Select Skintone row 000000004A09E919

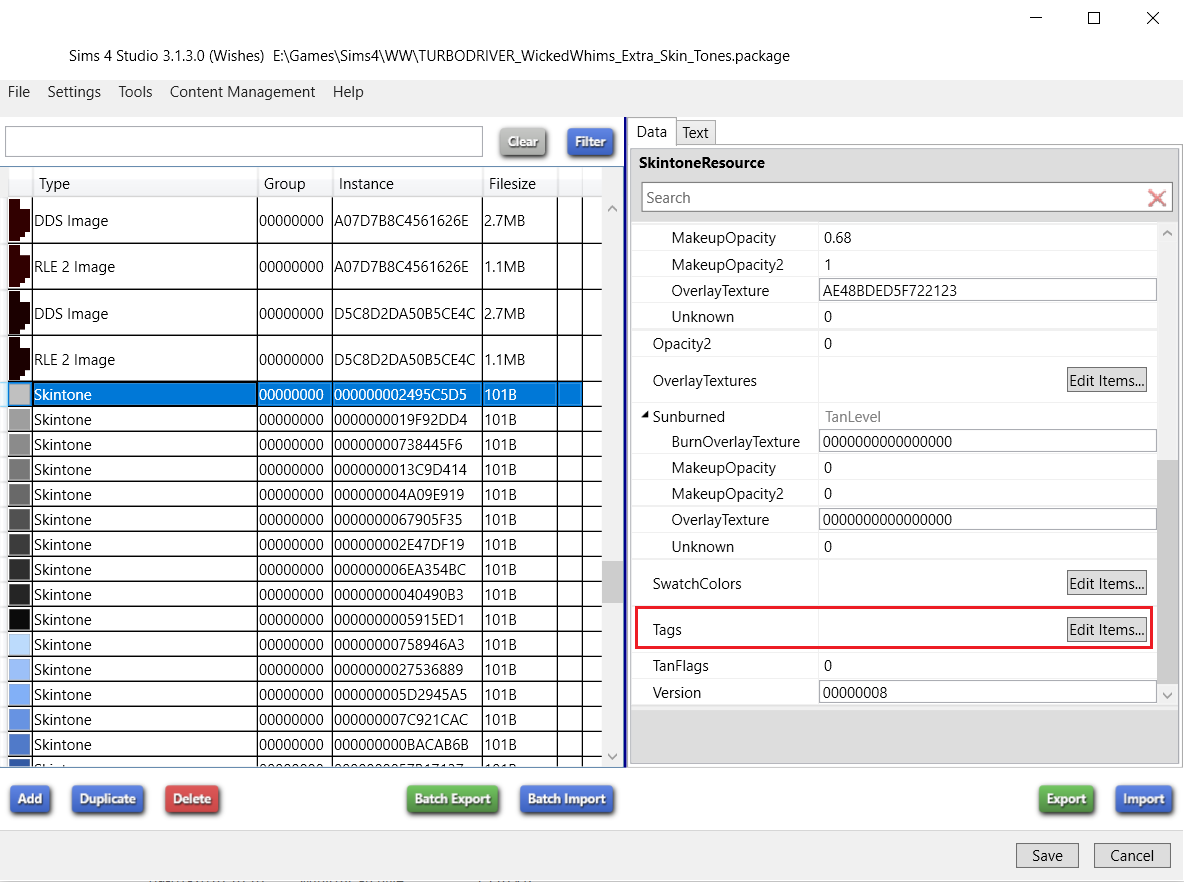[x=295, y=495]
